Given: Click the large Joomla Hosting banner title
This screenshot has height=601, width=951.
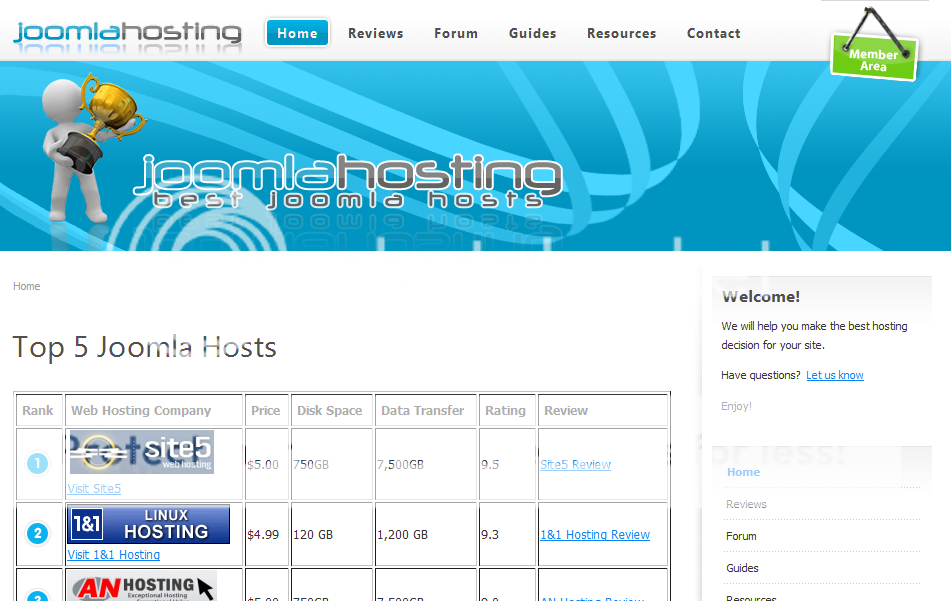Looking at the screenshot, I should [x=349, y=180].
